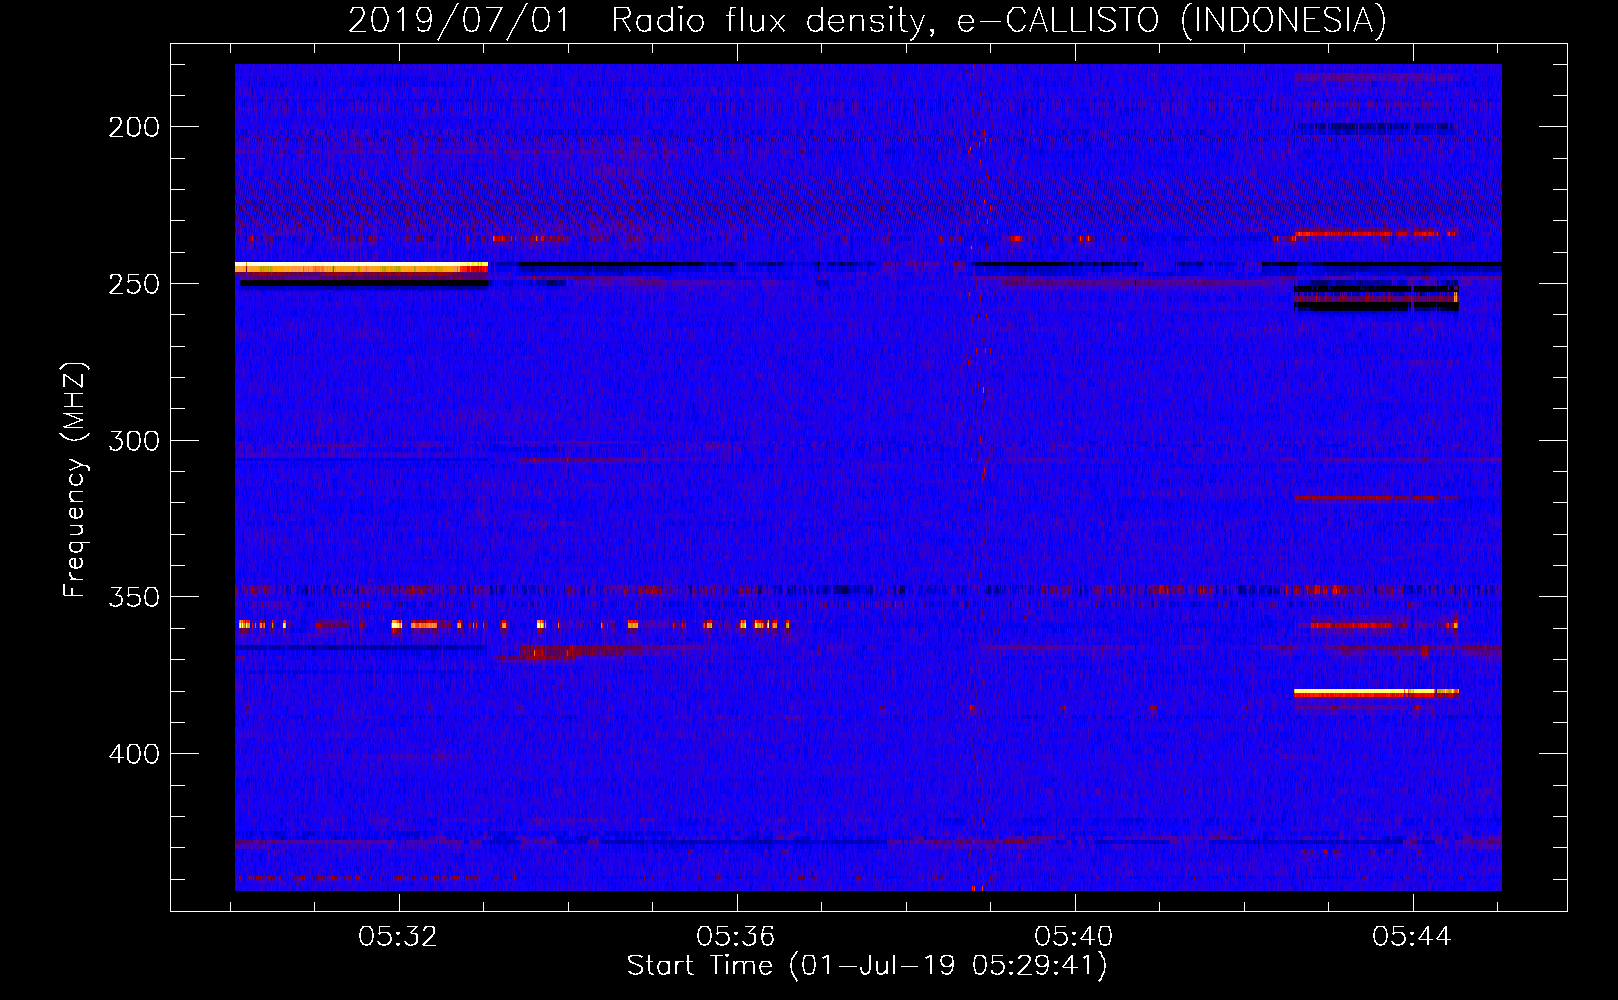Image resolution: width=1618 pixels, height=1000 pixels.
Task: Click the red band near 318 MHz at 05:43
Action: click(1376, 497)
